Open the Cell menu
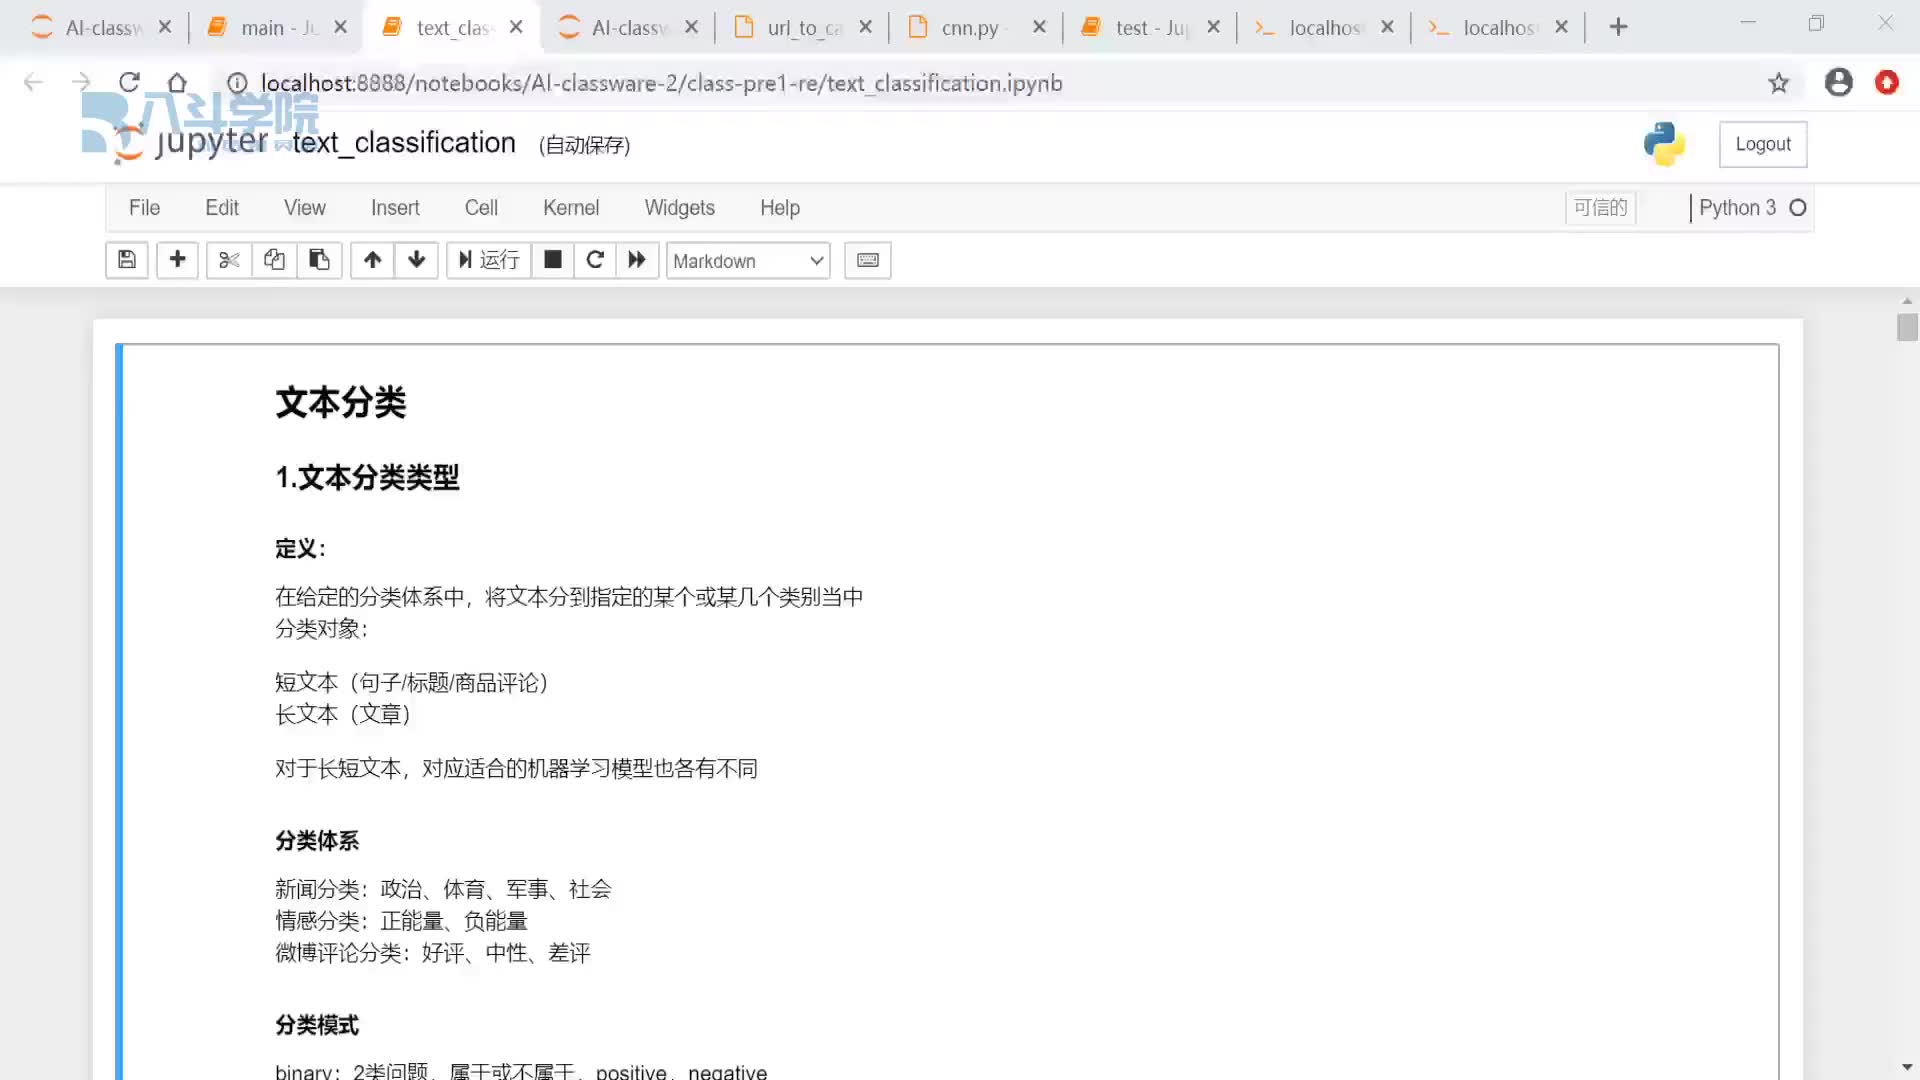The height and width of the screenshot is (1080, 1920). (x=481, y=208)
